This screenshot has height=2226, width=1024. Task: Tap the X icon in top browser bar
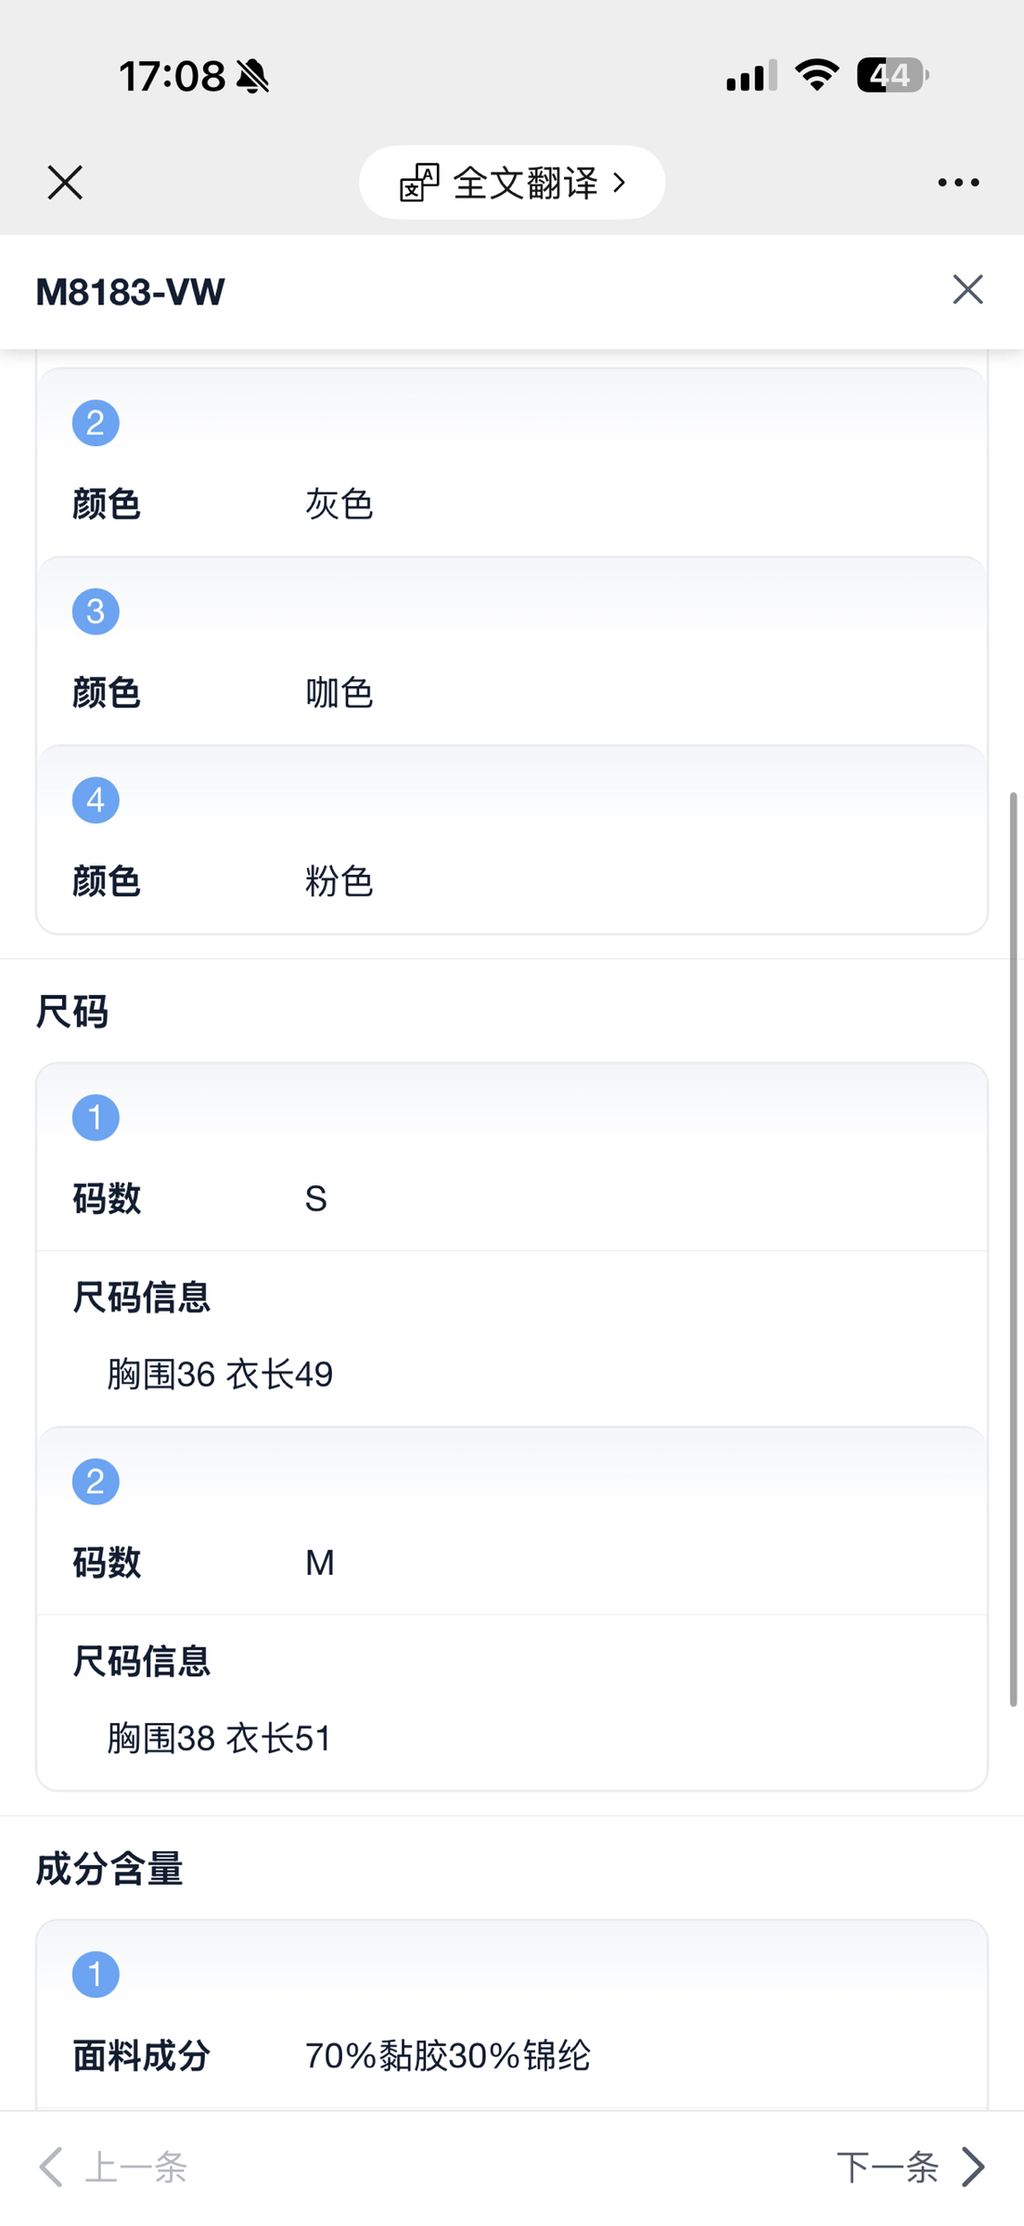(x=65, y=183)
